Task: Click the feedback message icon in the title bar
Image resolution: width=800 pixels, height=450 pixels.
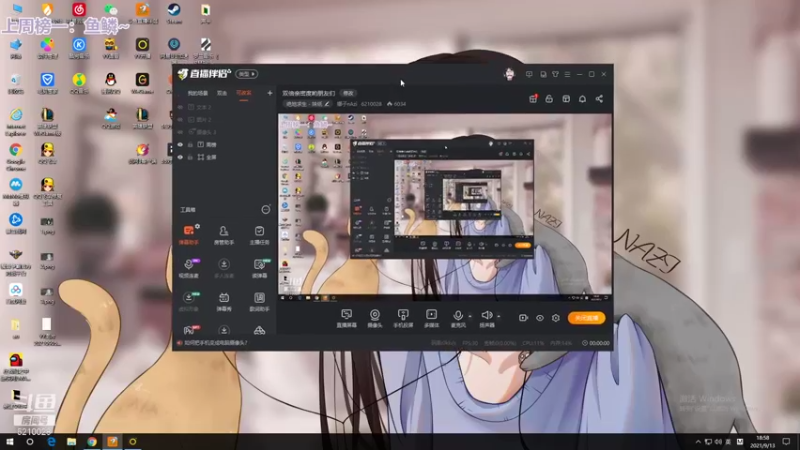Action: pyautogui.click(x=529, y=74)
